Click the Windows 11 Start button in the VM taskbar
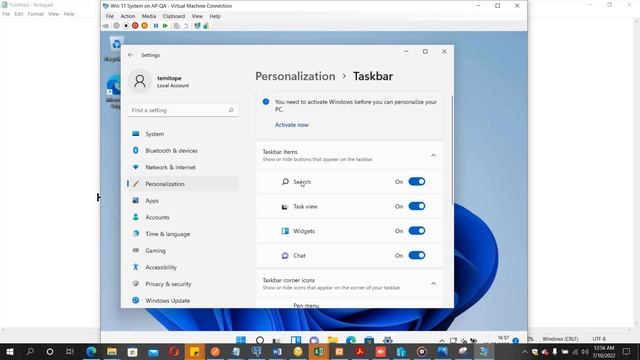The image size is (640, 360). 241,340
